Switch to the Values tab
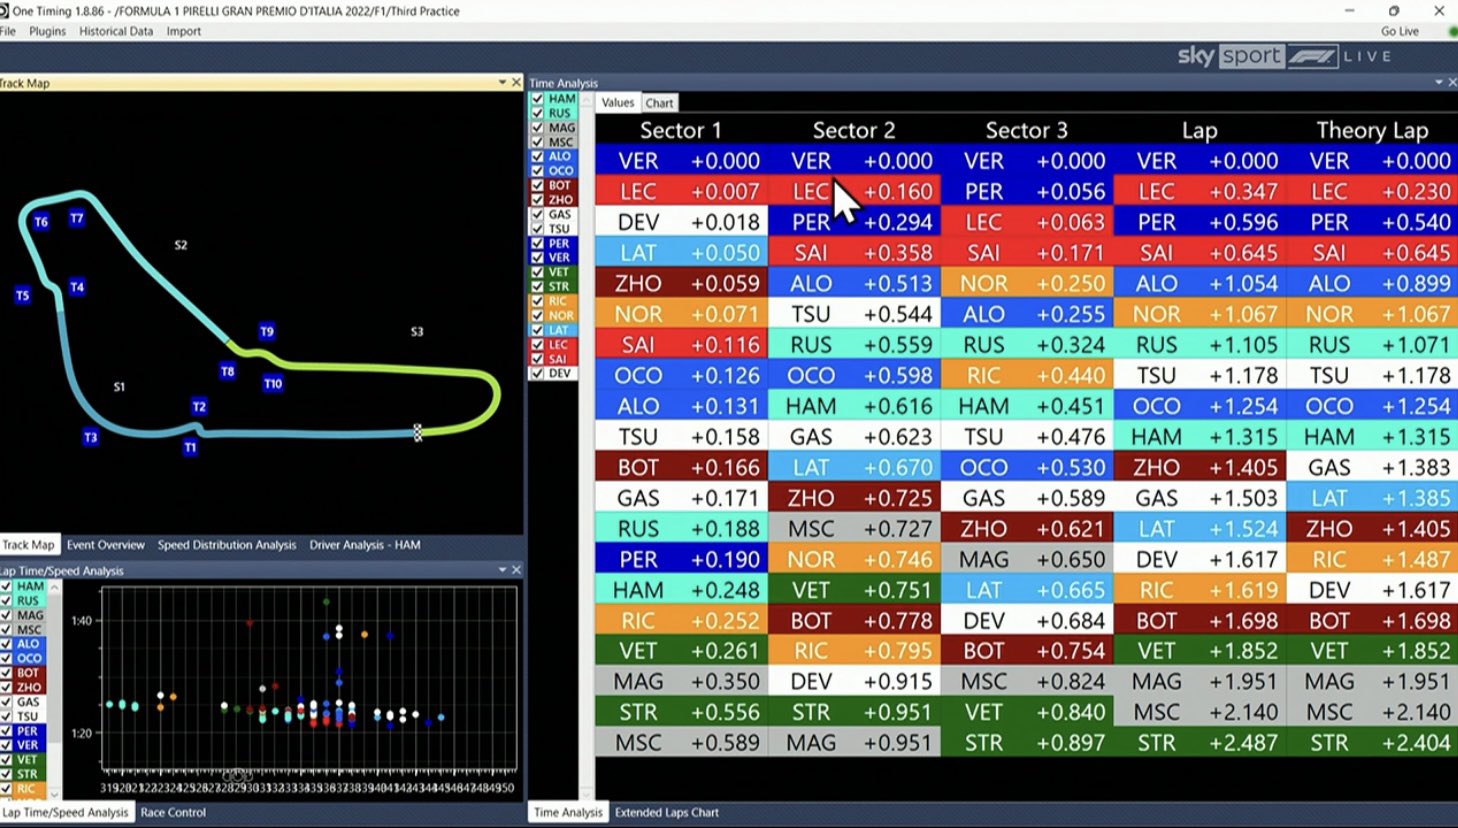Viewport: 1458px width, 828px height. tap(618, 102)
